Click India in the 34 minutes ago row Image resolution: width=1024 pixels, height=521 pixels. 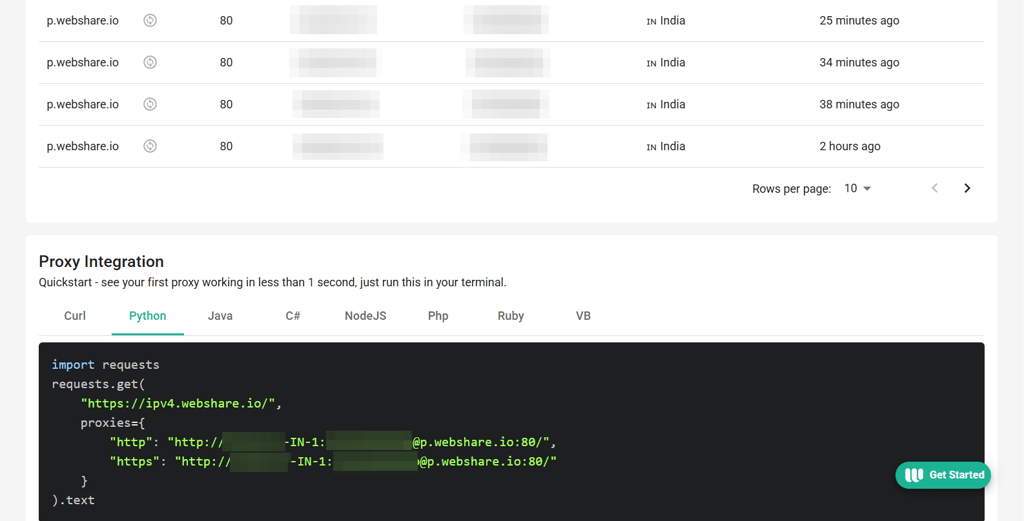[673, 62]
